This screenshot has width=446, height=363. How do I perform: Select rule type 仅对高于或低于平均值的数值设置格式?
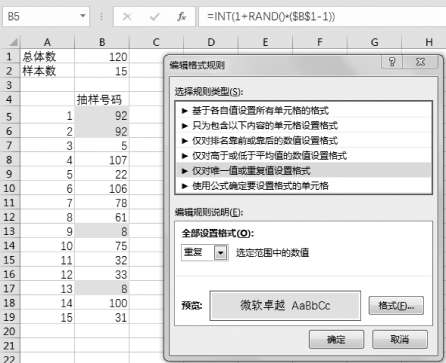(x=303, y=155)
